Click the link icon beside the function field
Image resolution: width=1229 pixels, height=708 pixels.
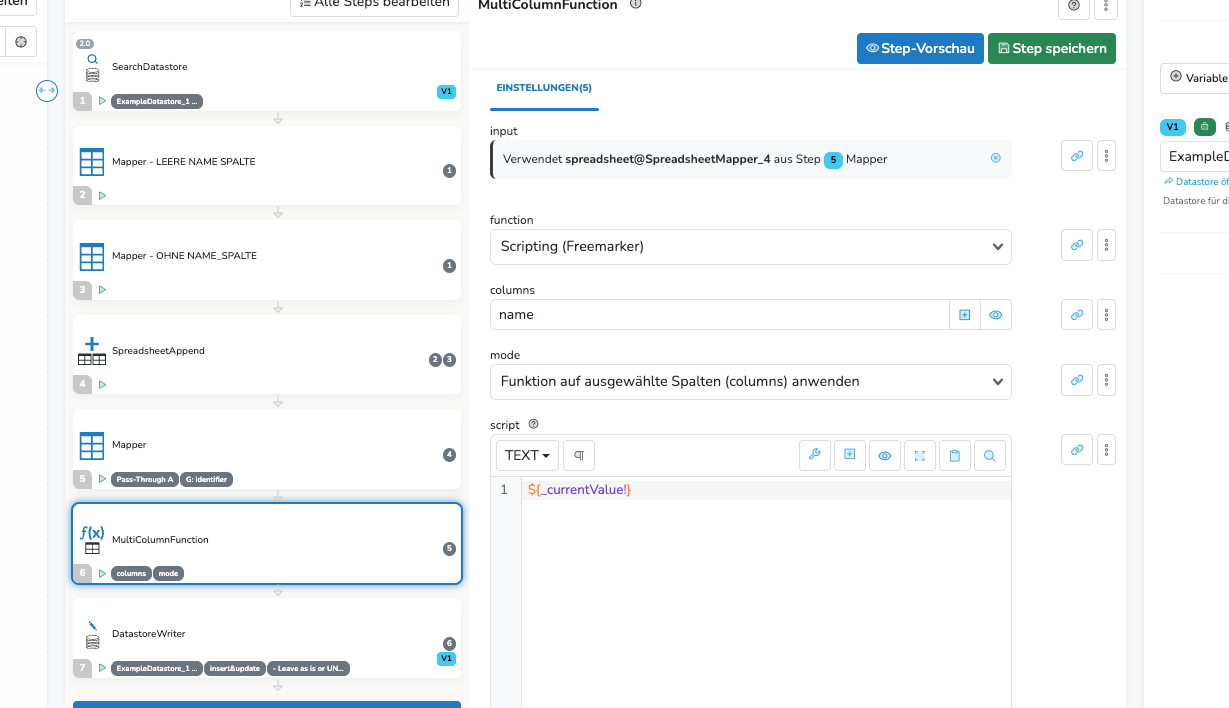1076,245
